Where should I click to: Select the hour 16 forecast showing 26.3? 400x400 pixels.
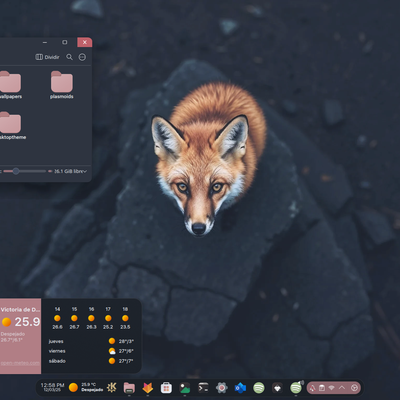pyautogui.click(x=91, y=318)
